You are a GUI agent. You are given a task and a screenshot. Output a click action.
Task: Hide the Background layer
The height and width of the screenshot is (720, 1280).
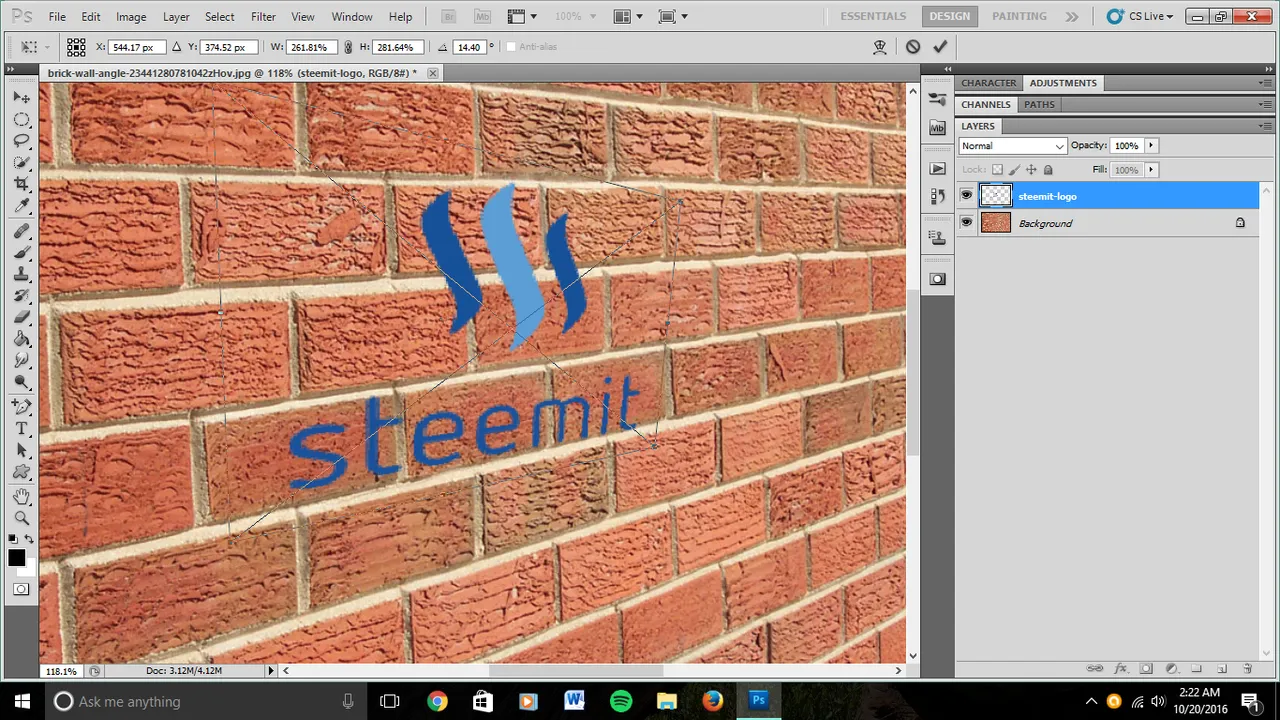click(966, 223)
